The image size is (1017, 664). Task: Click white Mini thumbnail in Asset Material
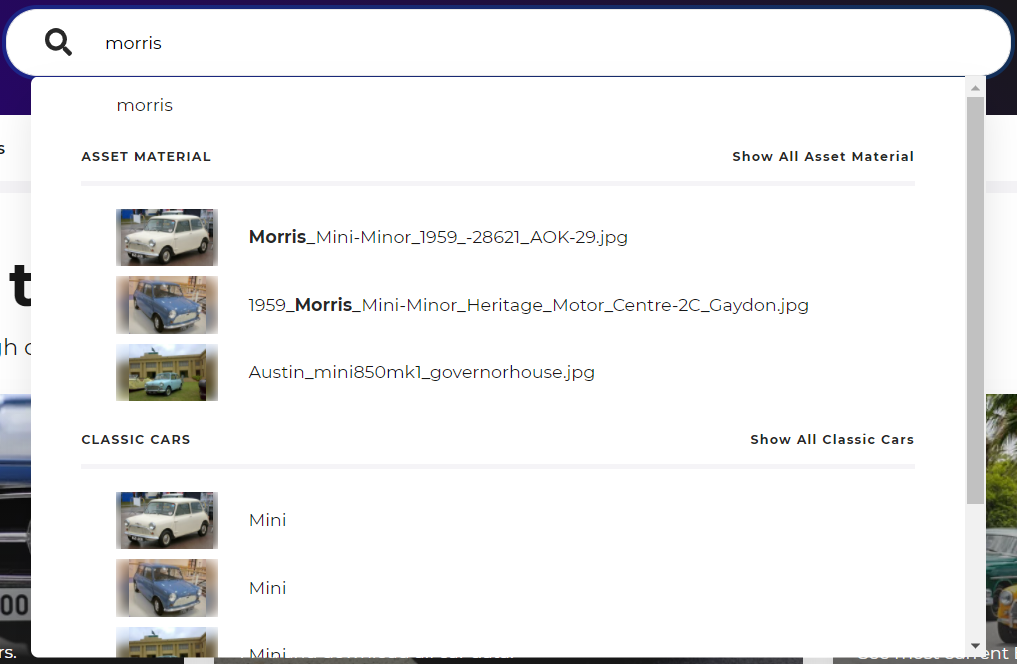click(x=167, y=237)
